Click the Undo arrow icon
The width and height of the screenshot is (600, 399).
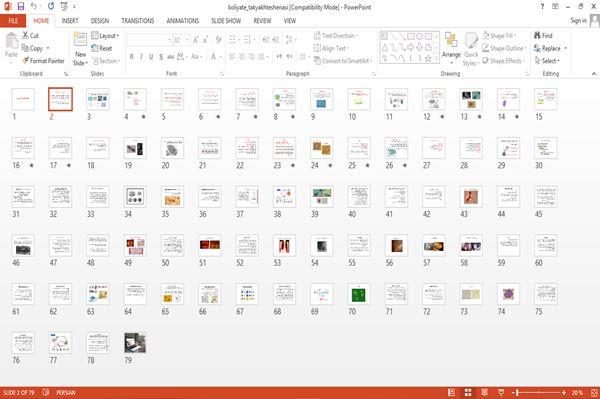tap(34, 7)
